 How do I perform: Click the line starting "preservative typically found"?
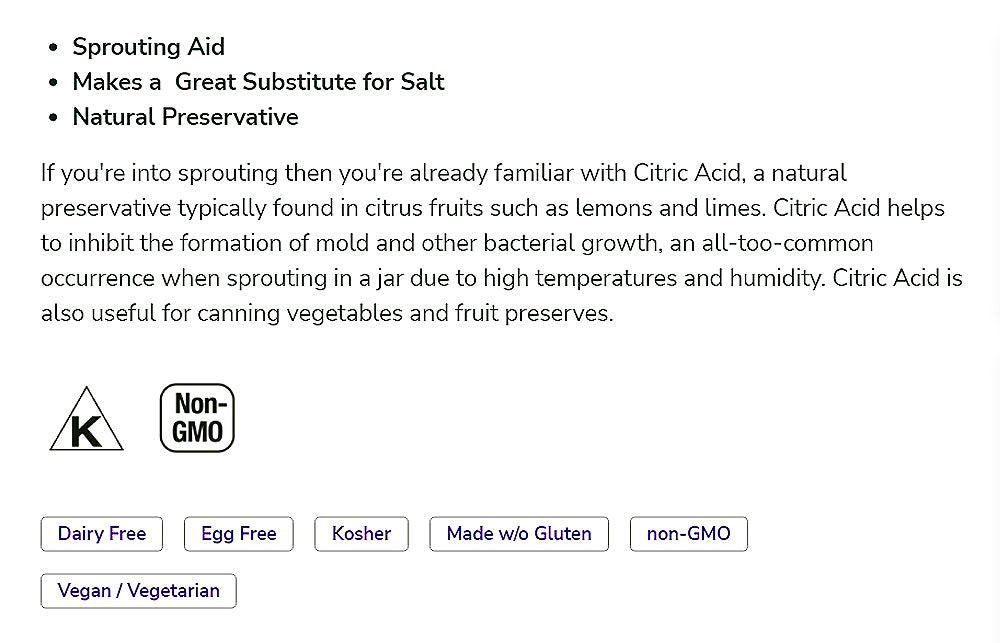492,208
